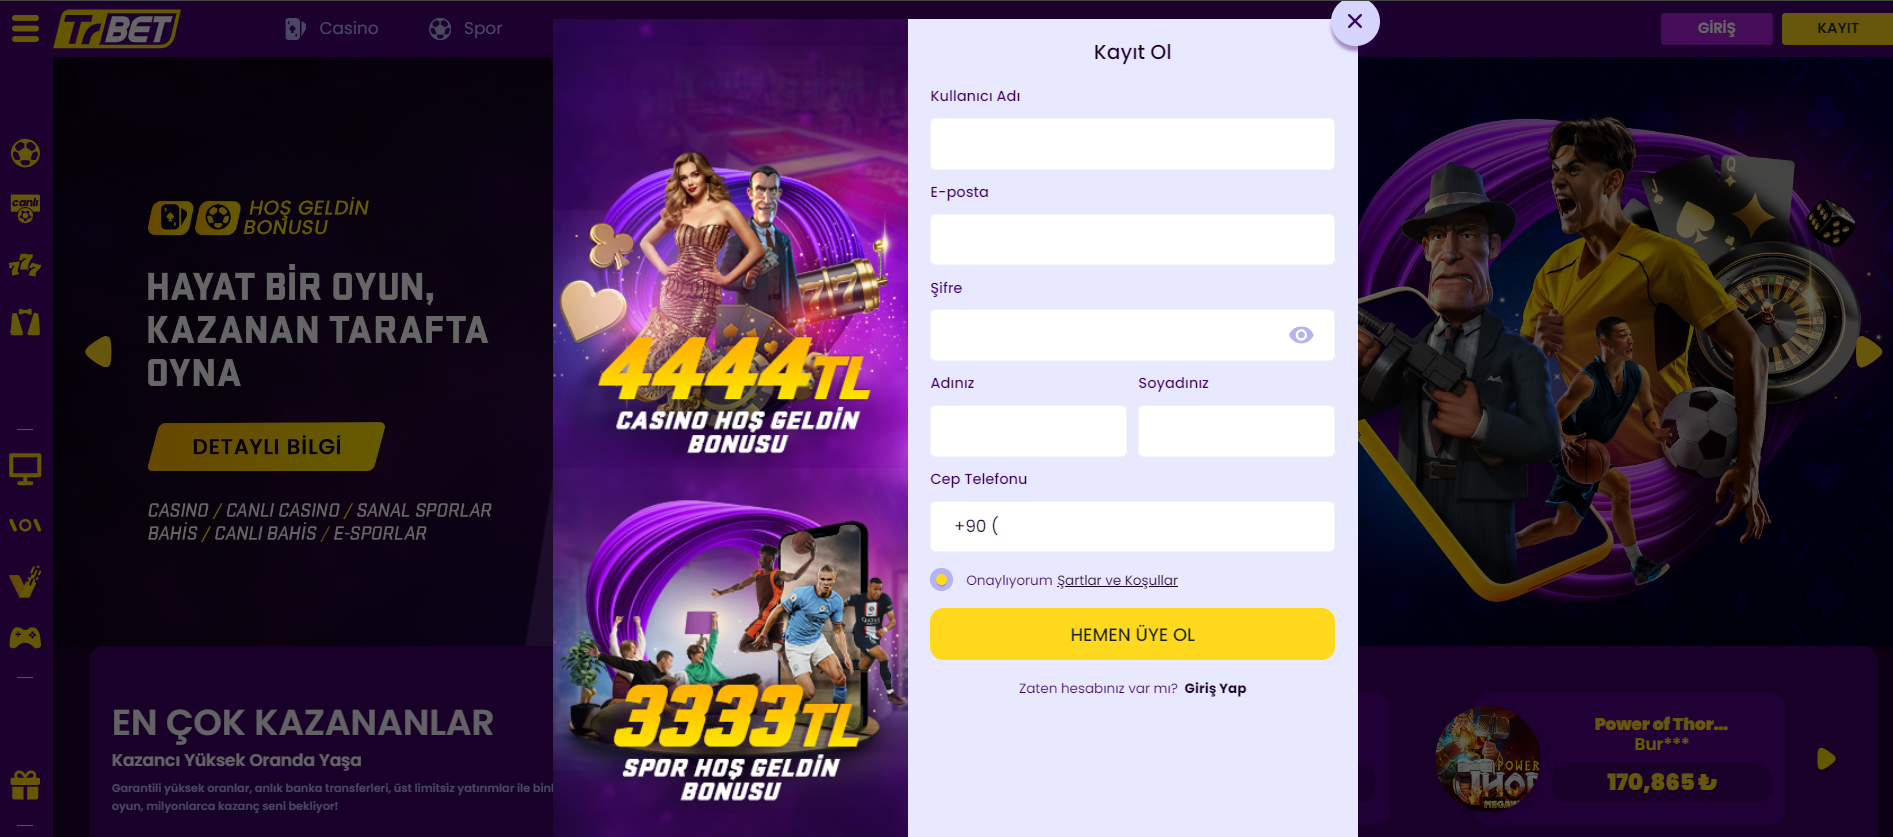Click the TrBET logo
The width and height of the screenshot is (1893, 837).
click(116, 29)
